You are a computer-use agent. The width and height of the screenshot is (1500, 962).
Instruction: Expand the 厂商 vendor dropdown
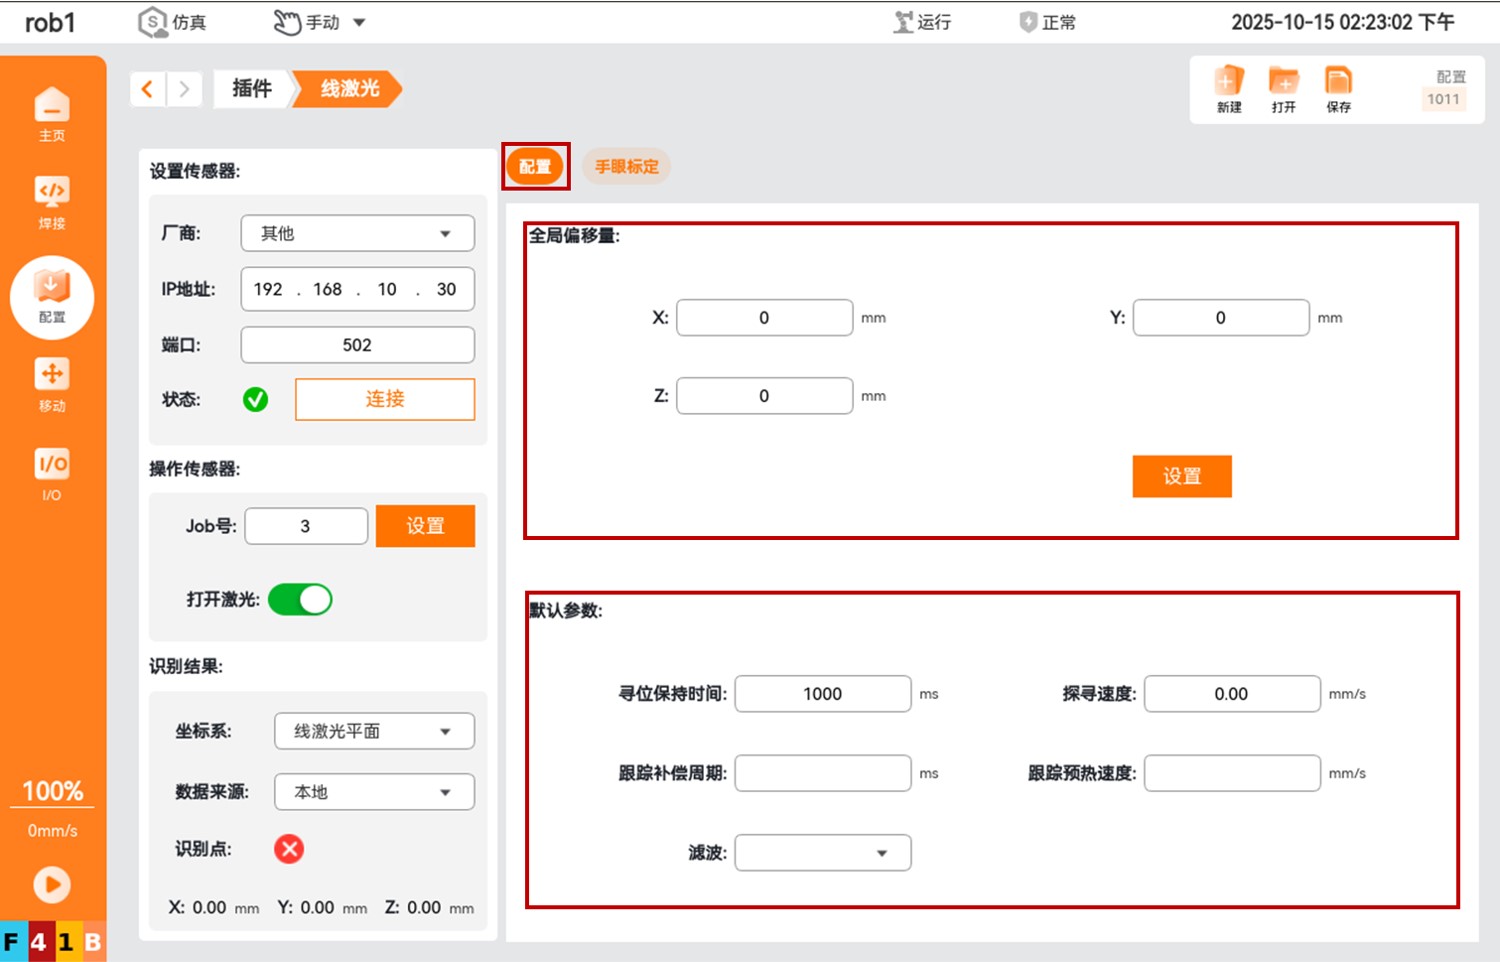(x=357, y=234)
